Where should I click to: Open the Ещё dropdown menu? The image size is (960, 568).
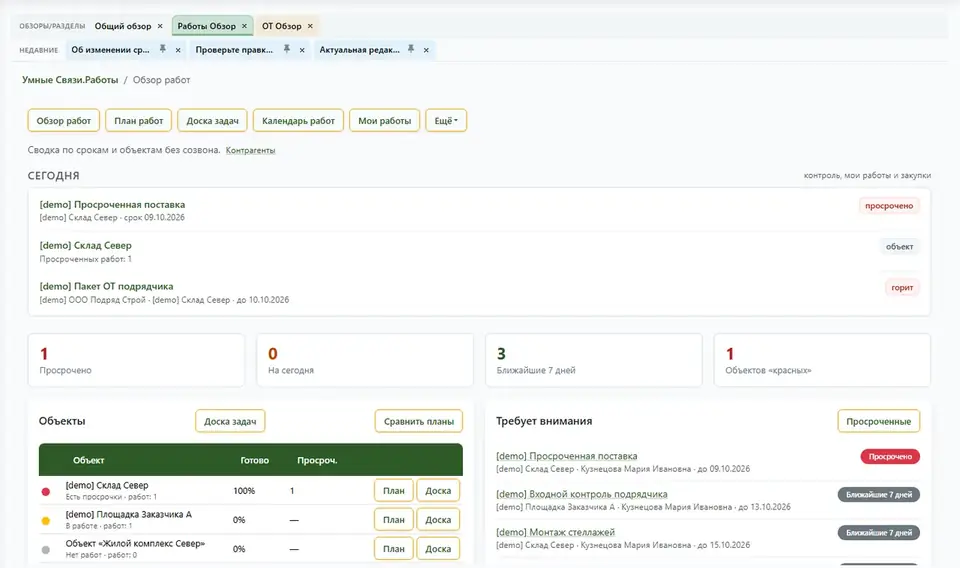pyautogui.click(x=446, y=121)
